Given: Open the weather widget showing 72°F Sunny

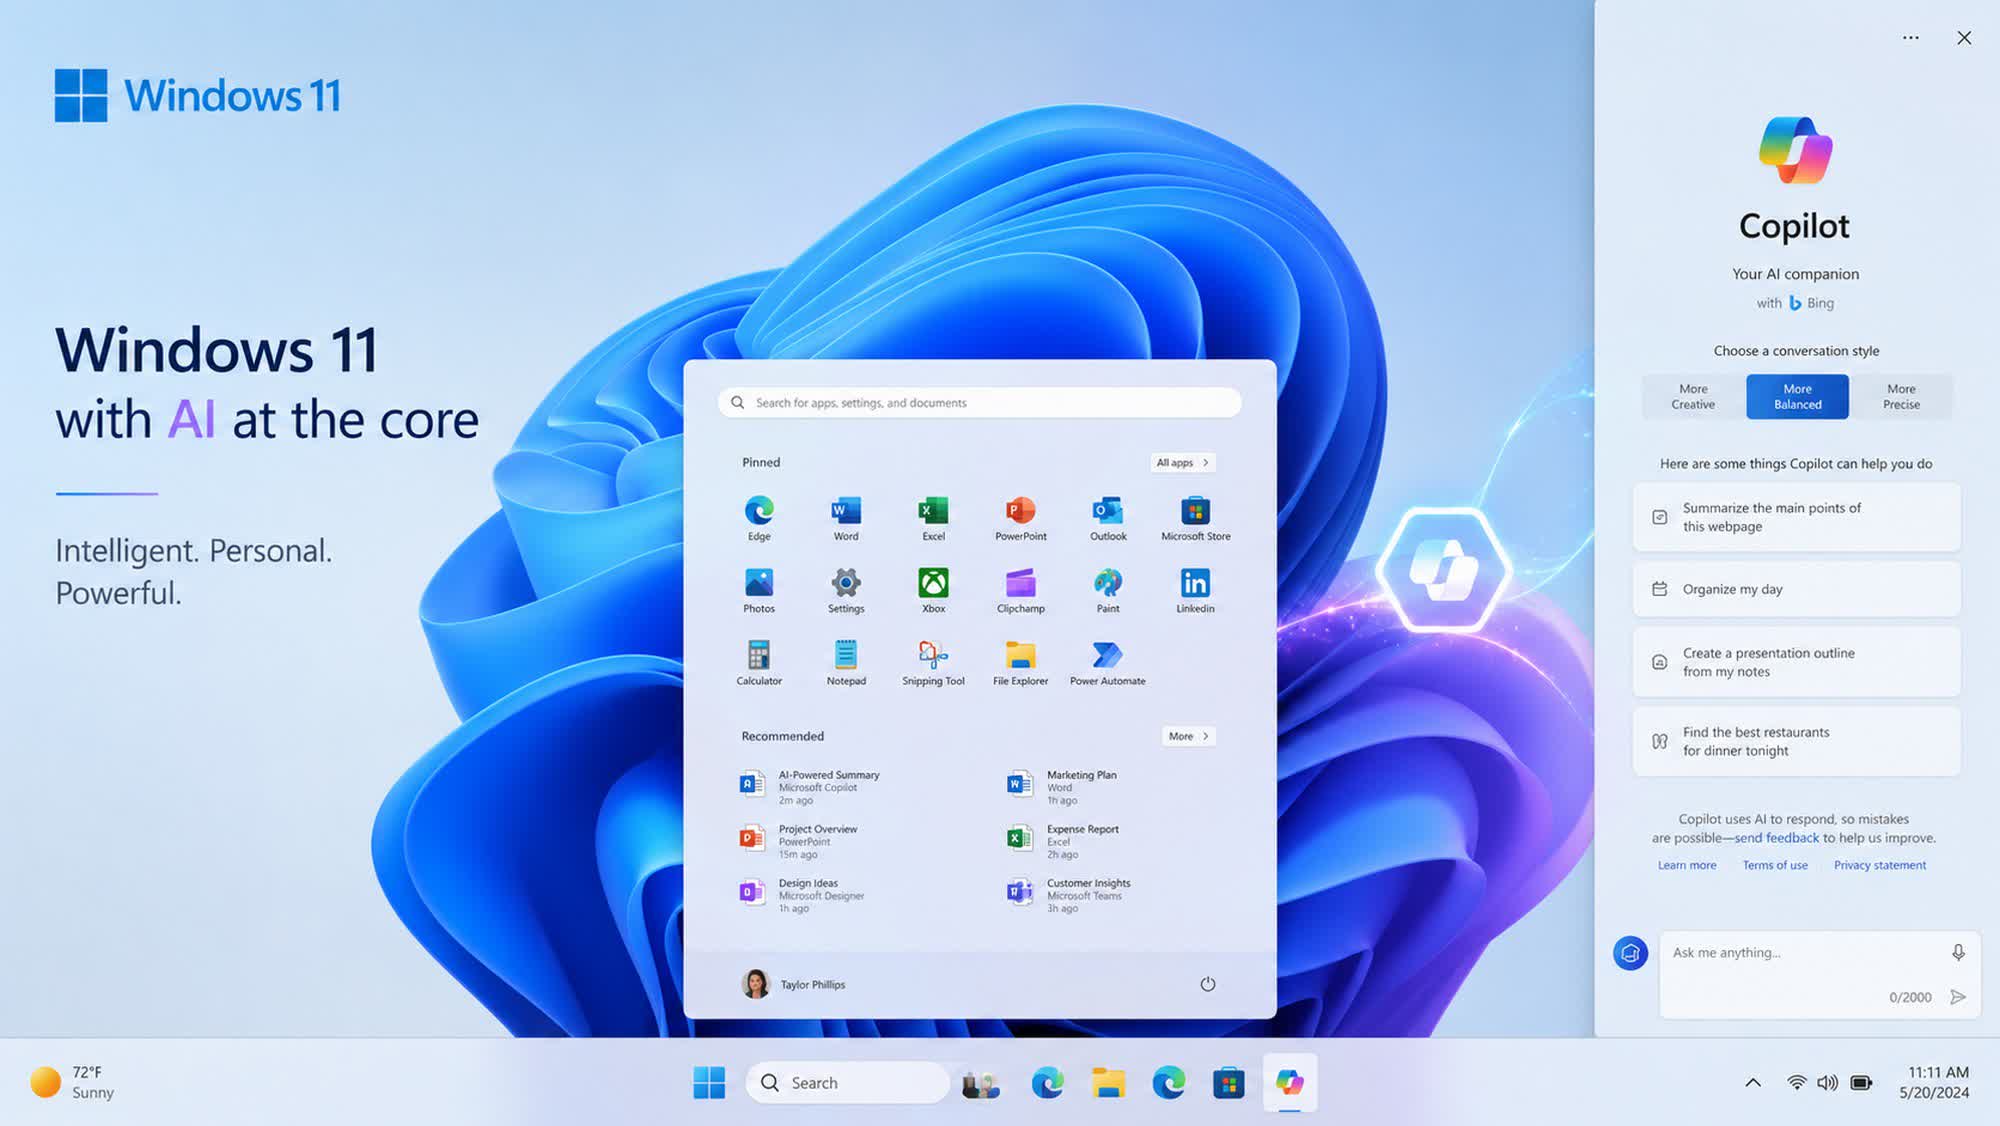Looking at the screenshot, I should pyautogui.click(x=72, y=1082).
